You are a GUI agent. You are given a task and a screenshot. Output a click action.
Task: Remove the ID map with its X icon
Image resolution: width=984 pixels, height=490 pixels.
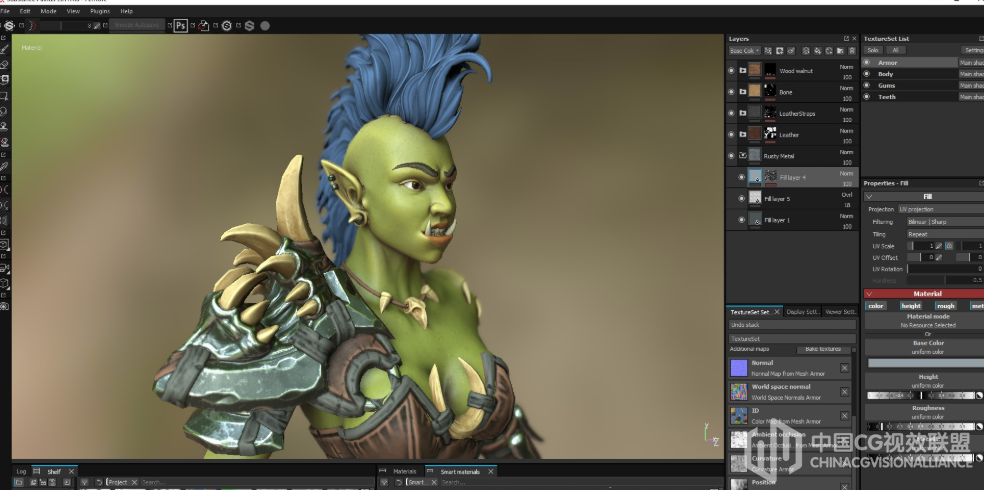845,416
